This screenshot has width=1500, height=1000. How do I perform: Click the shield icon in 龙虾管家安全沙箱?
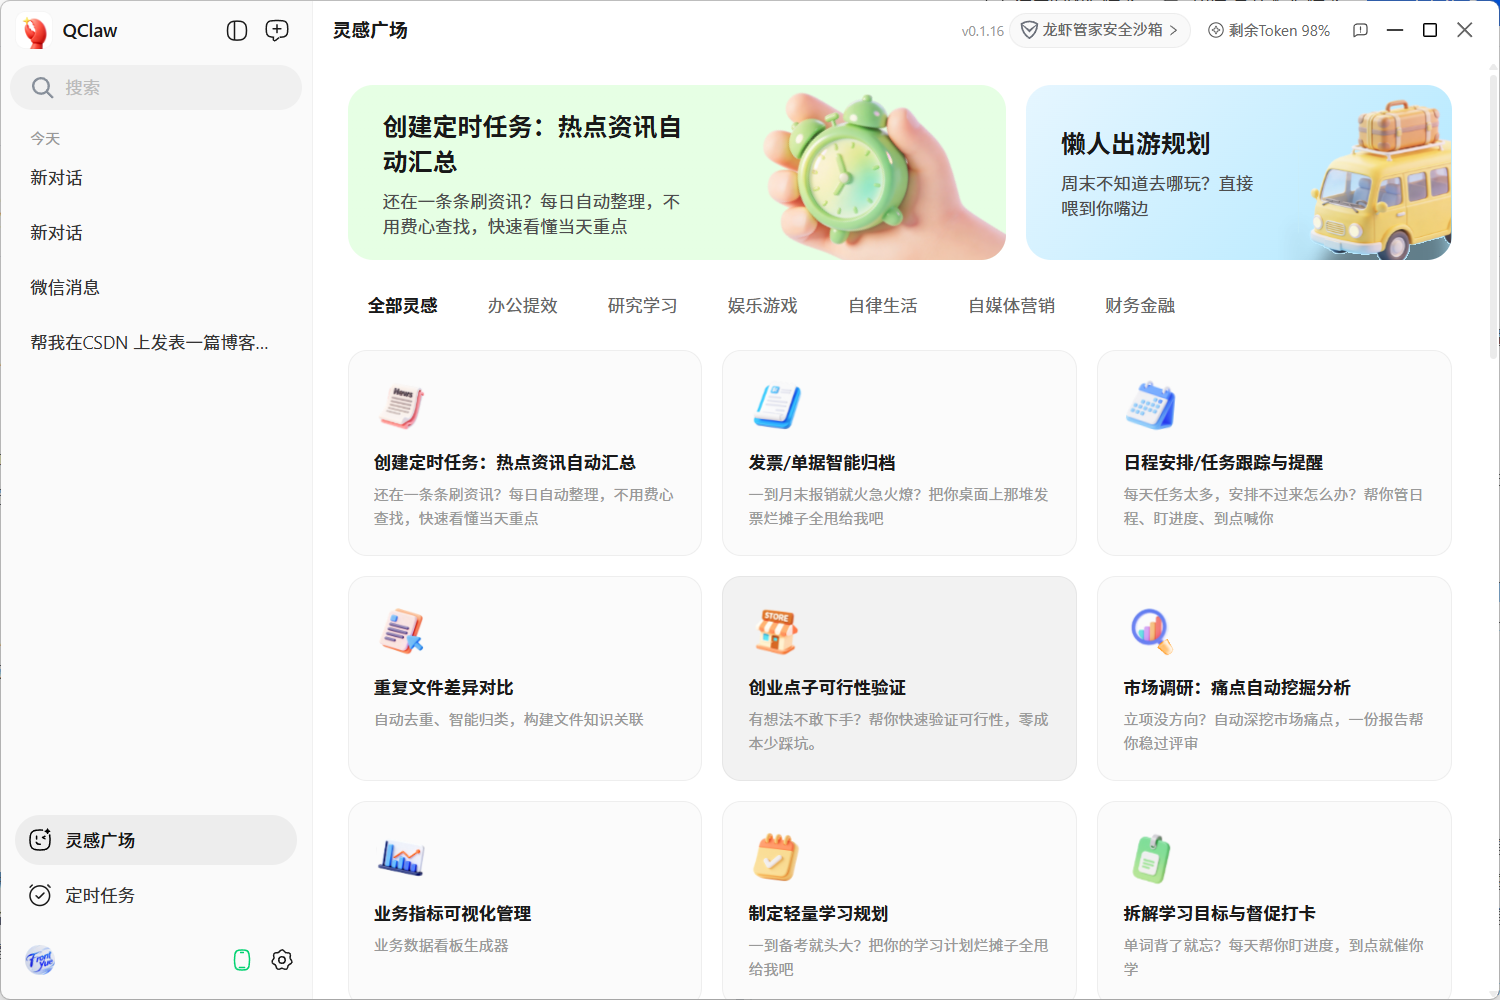1029,31
